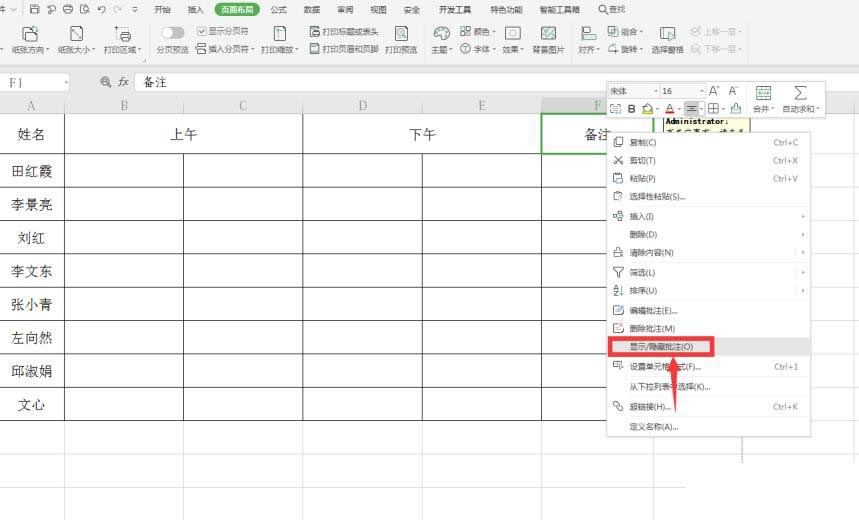
Task: Click the Background Picture (背景图片) icon
Action: pyautogui.click(x=548, y=40)
